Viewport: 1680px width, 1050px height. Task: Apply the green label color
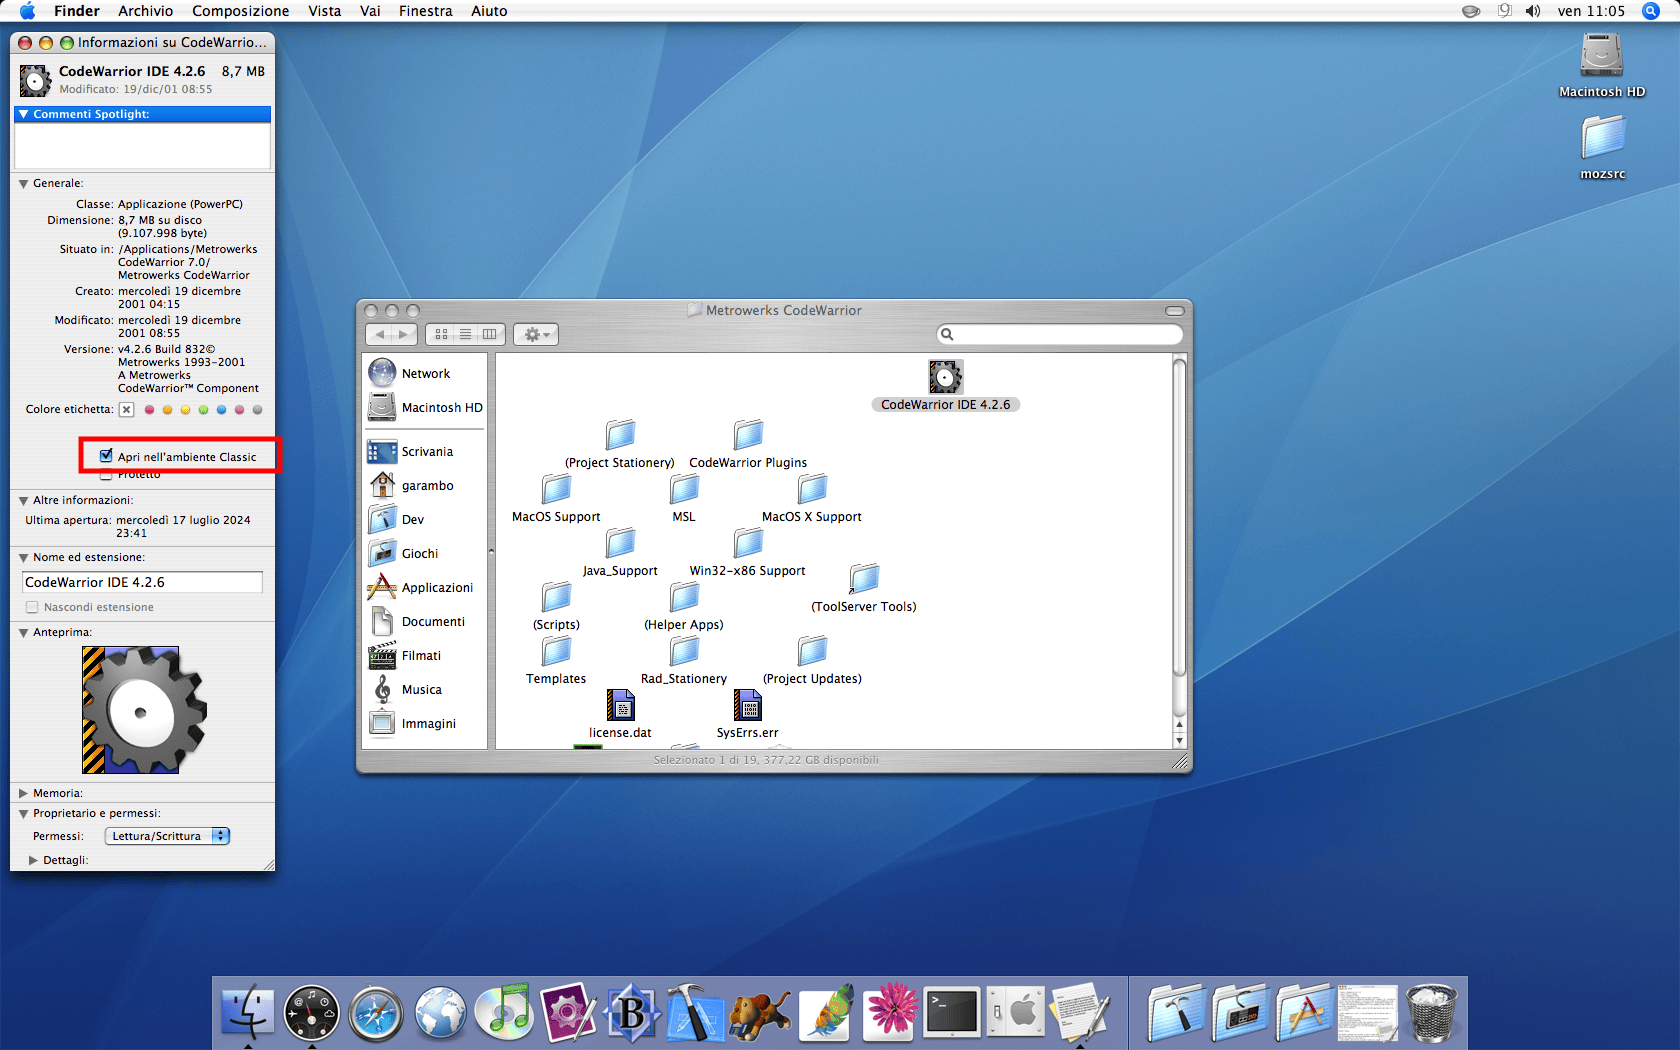click(x=203, y=409)
